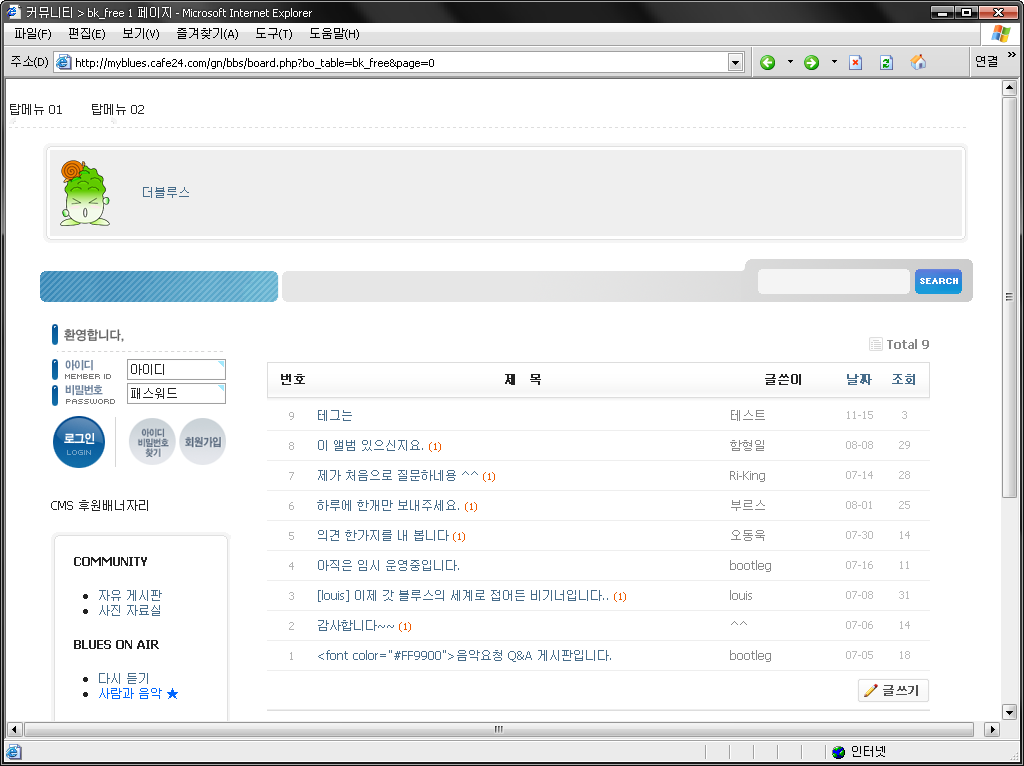
Task: Open post 하루에 한개만 보내주세요.
Action: (389, 505)
